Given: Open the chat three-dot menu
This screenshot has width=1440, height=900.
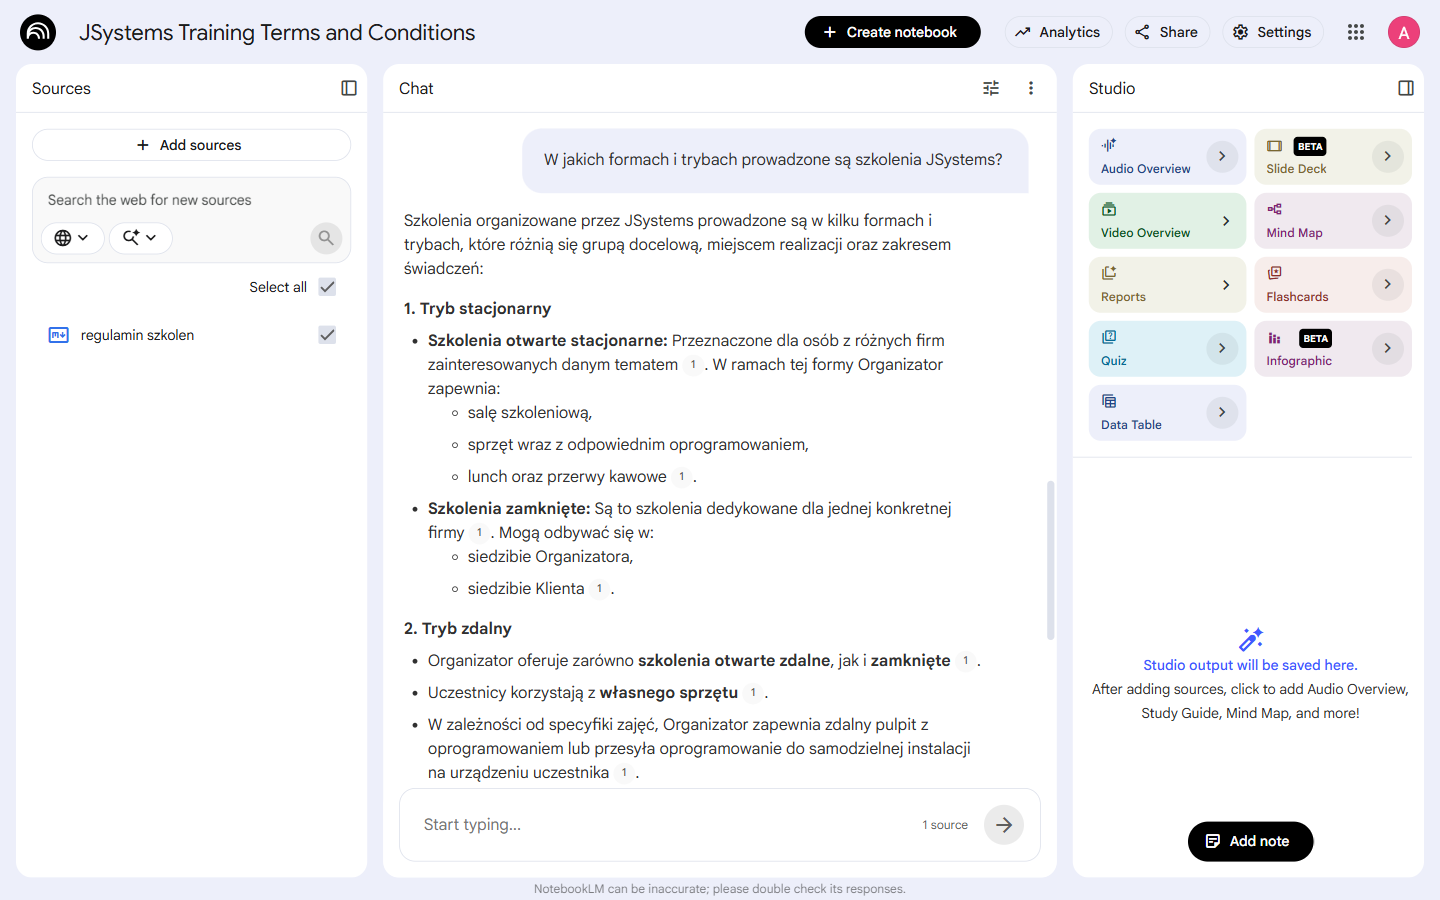Looking at the screenshot, I should coord(1031,88).
